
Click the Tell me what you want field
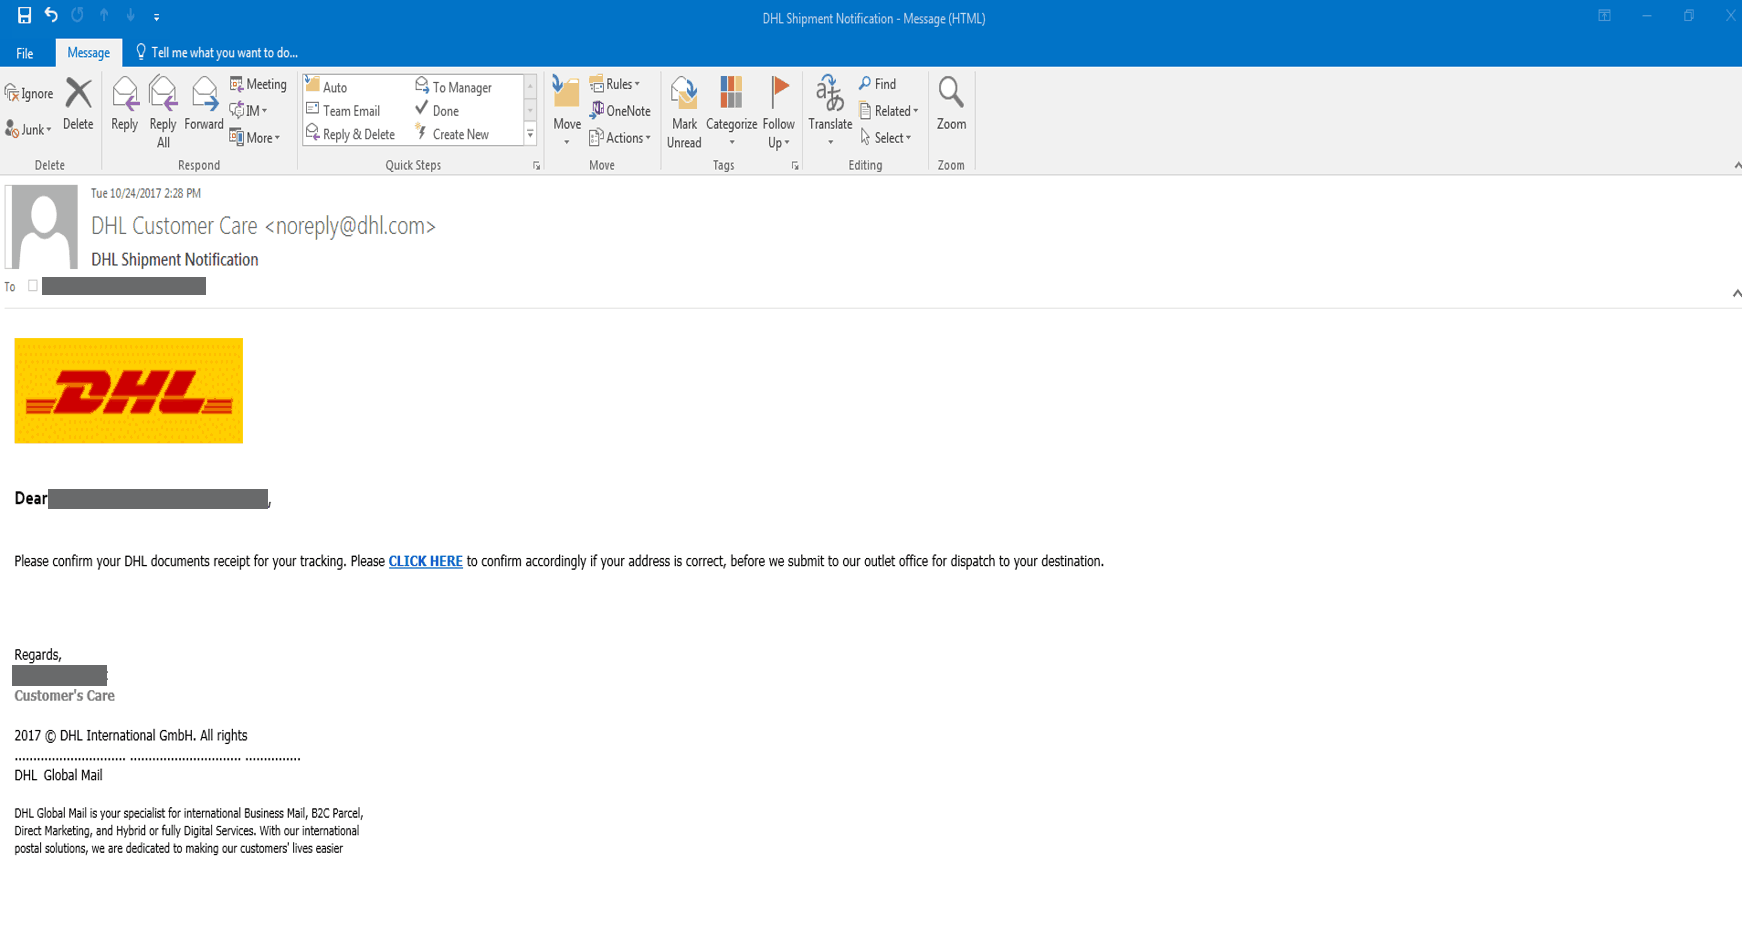pyautogui.click(x=217, y=53)
